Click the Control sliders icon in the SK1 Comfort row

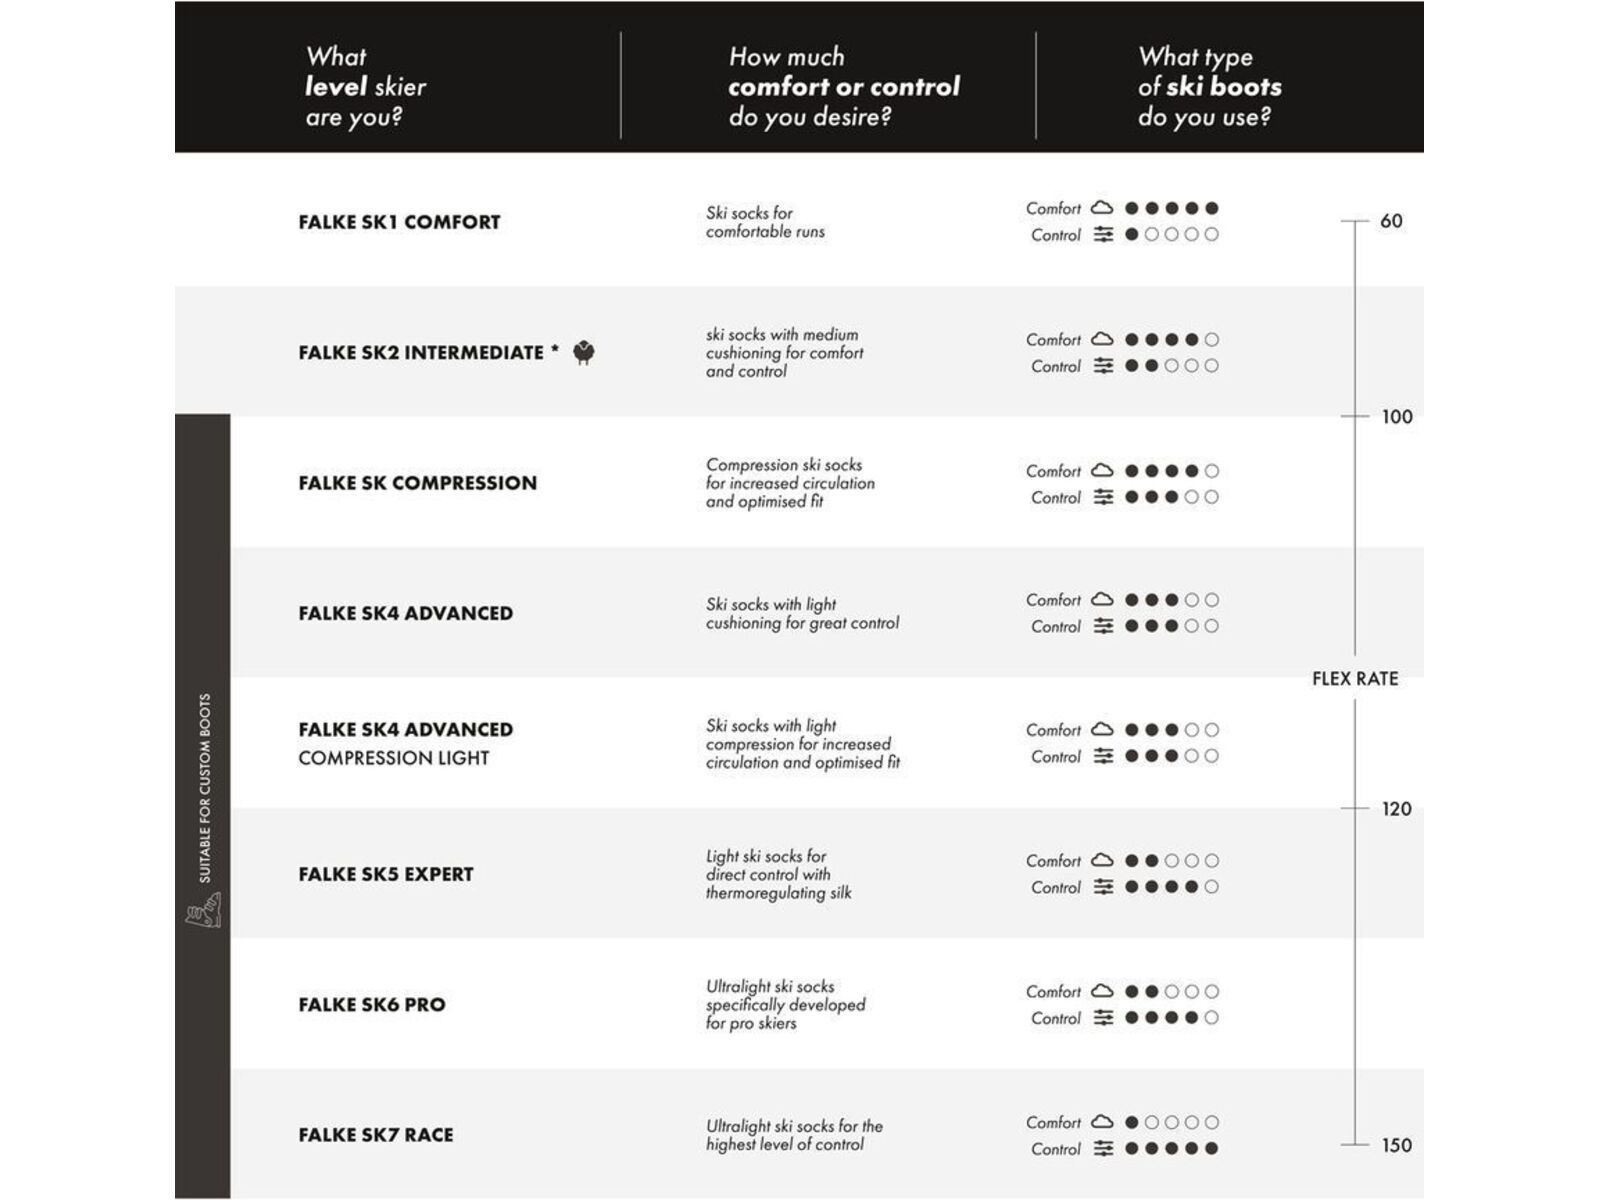(1103, 235)
